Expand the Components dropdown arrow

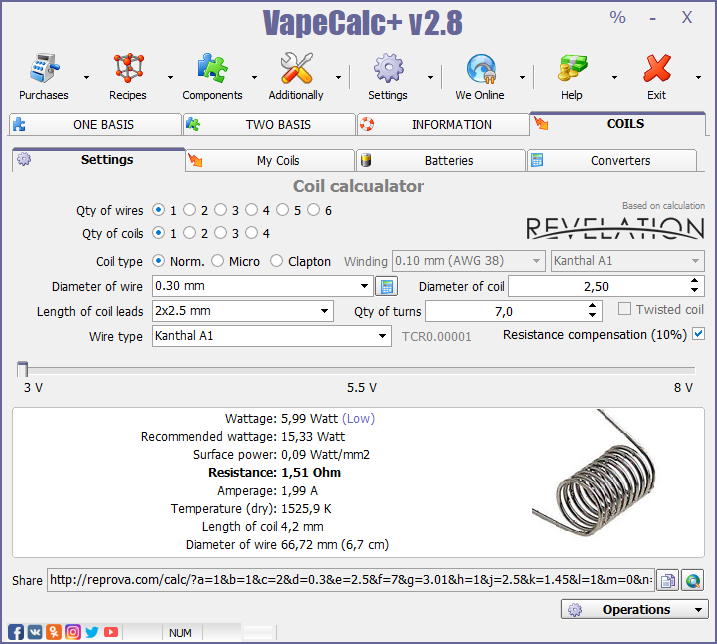point(254,77)
